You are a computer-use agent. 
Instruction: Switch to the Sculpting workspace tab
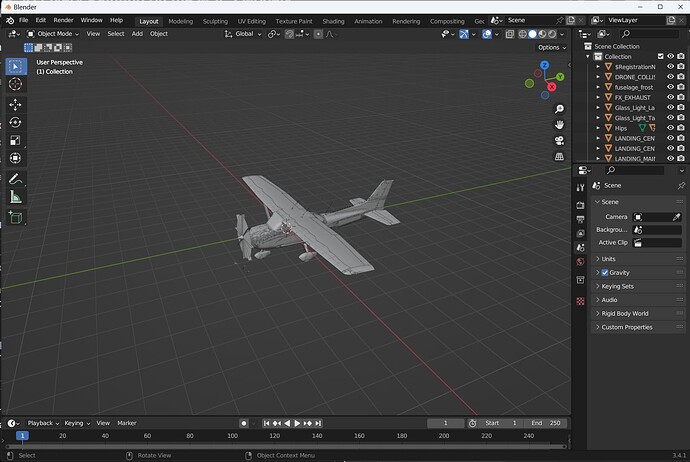[x=215, y=21]
